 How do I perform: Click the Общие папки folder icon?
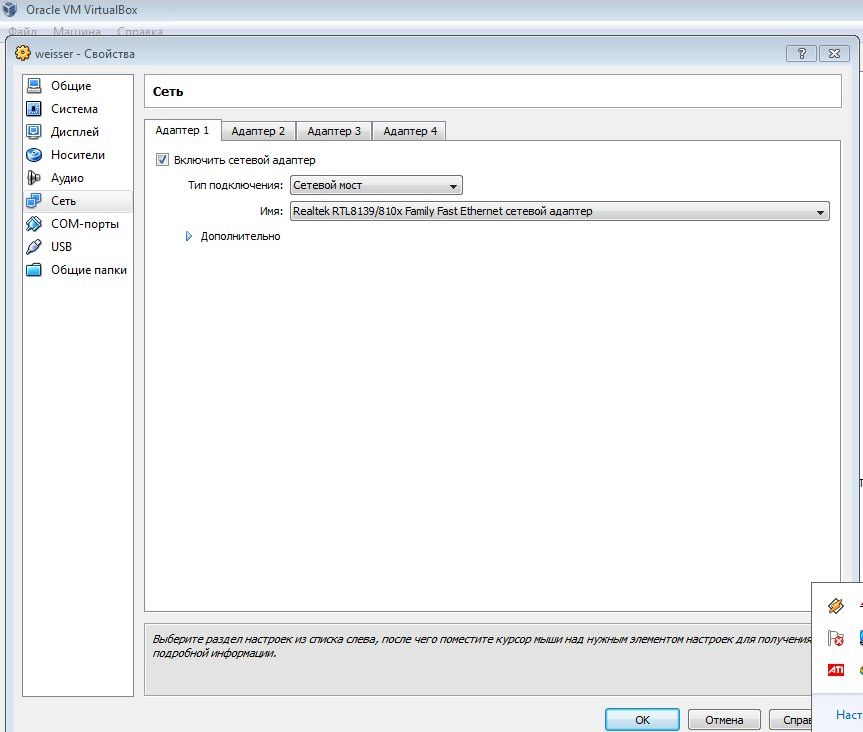click(34, 270)
